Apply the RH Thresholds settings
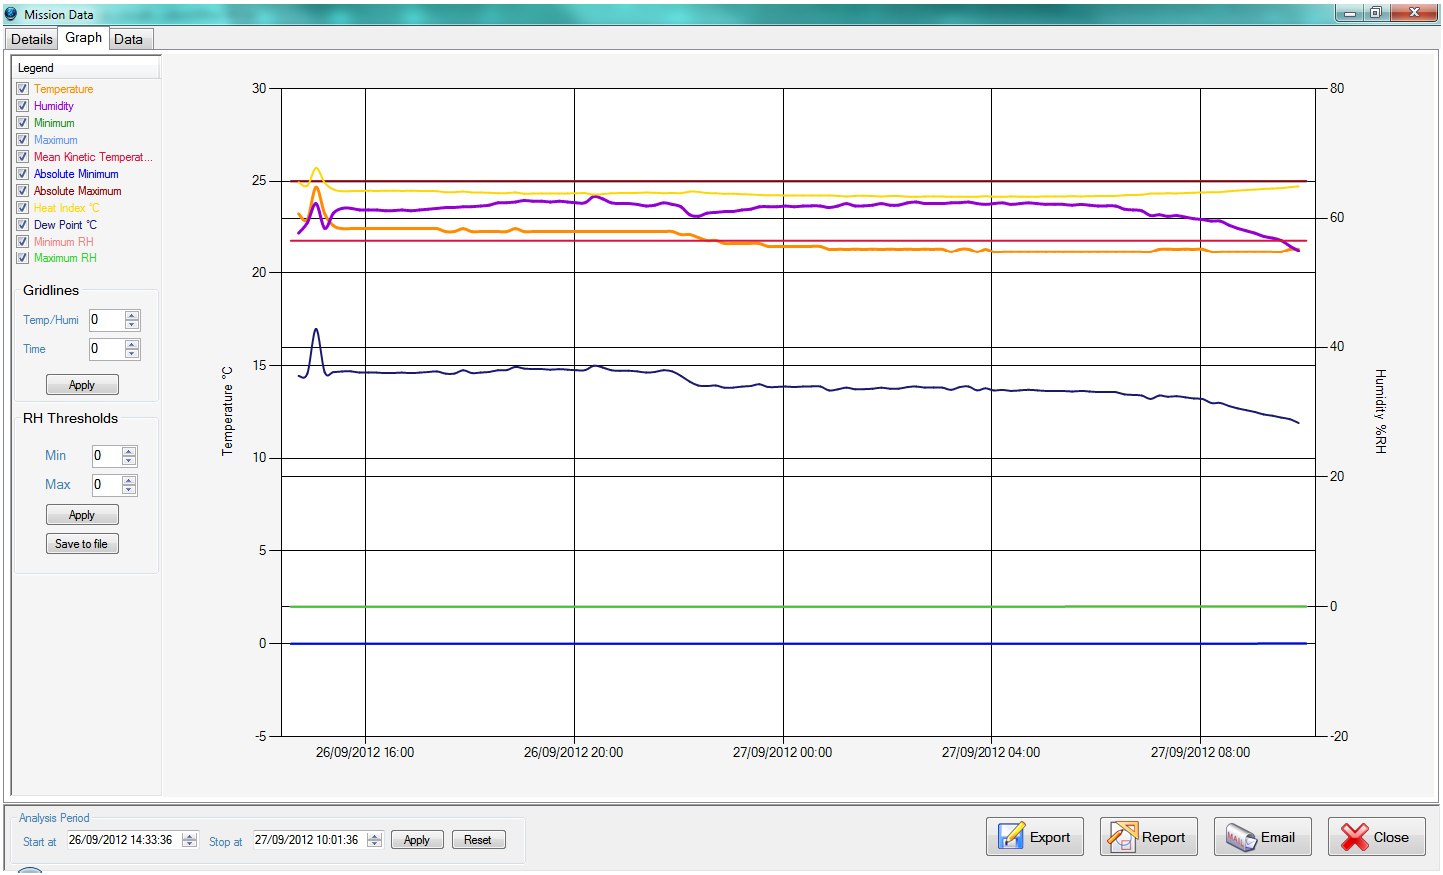The width and height of the screenshot is (1443, 875). point(82,515)
